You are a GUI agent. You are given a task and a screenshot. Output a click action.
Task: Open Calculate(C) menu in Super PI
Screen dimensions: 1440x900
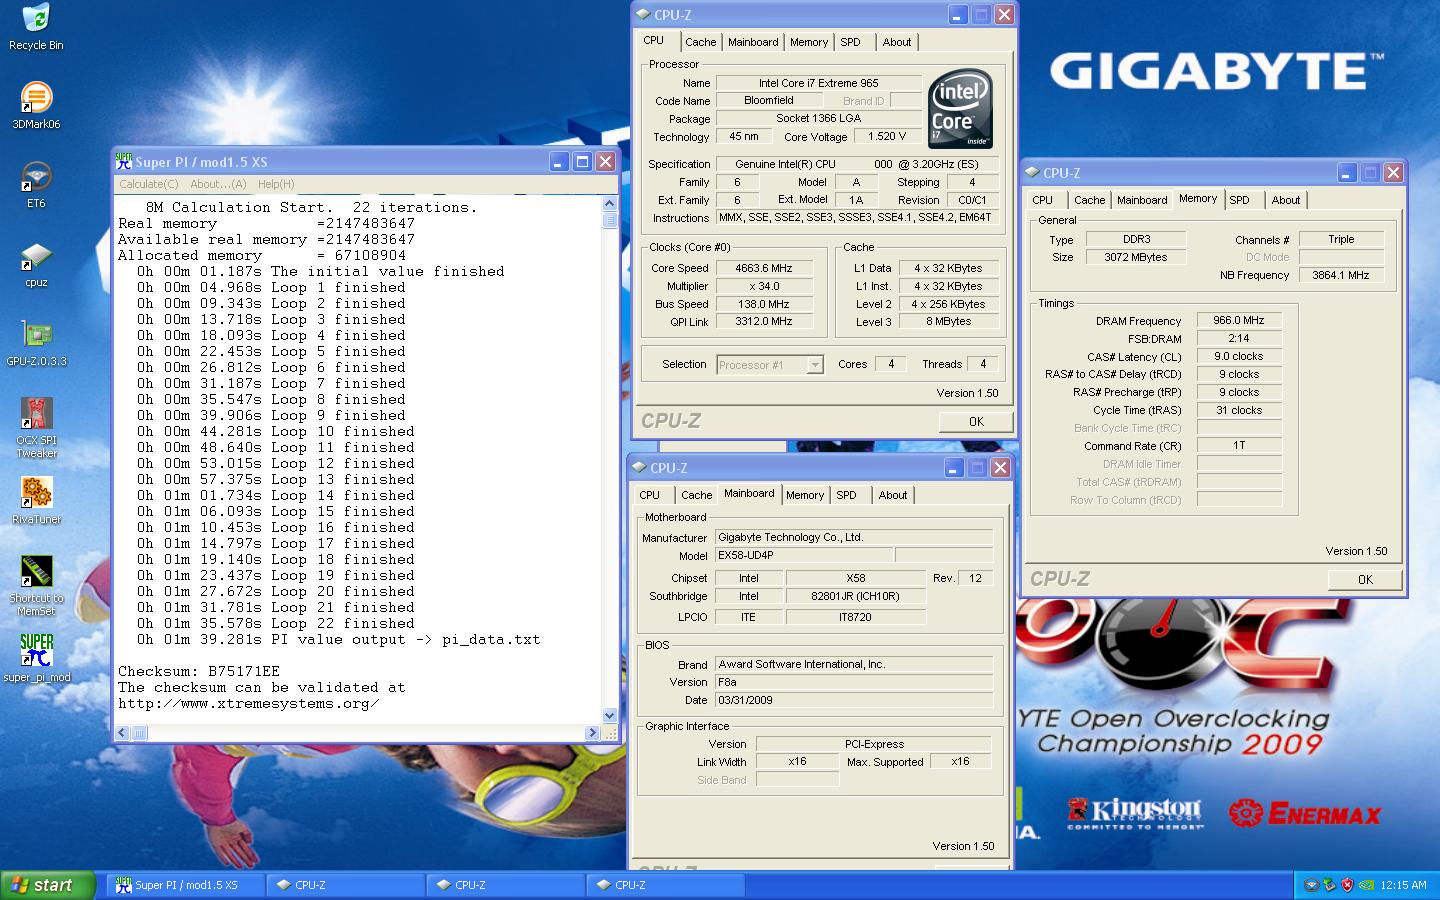(x=149, y=184)
